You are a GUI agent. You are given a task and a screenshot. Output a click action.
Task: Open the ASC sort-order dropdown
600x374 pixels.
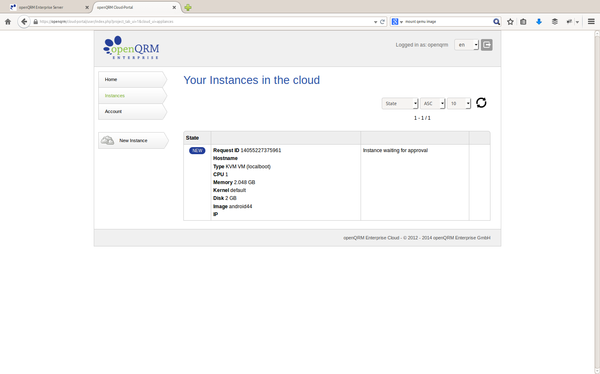[433, 103]
